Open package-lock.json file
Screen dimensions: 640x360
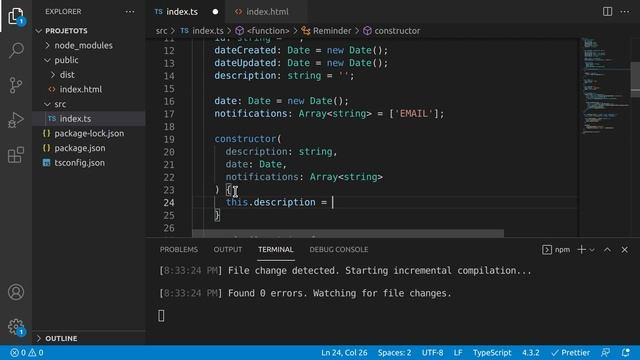click(x=89, y=133)
